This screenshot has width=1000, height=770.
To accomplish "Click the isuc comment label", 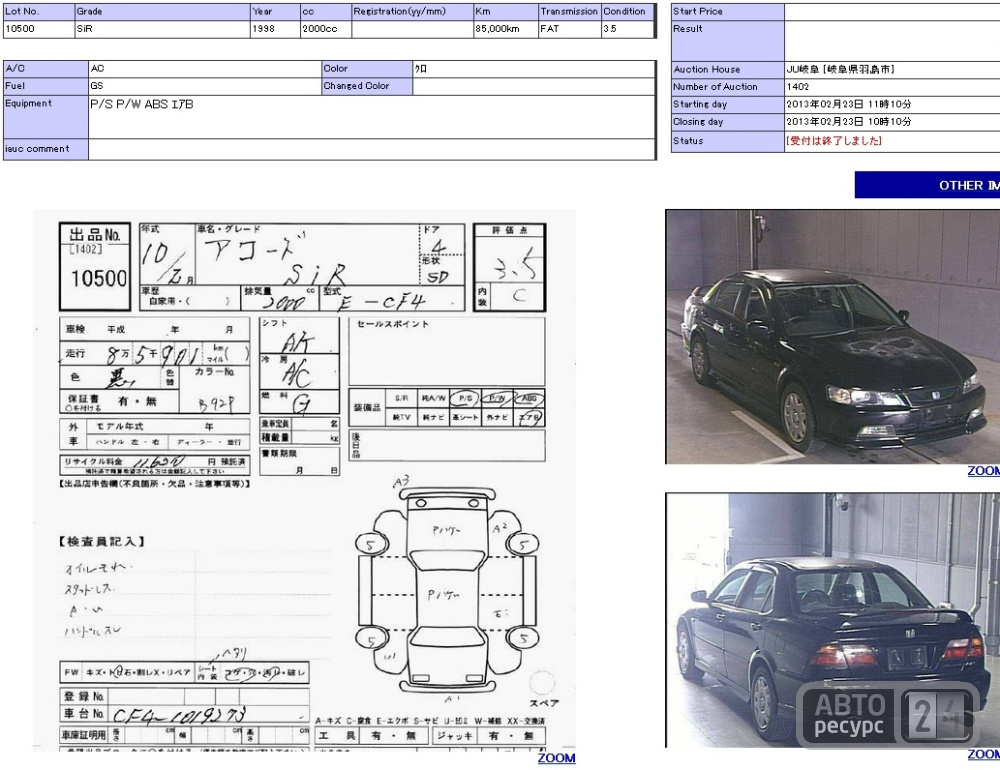I will tap(45, 148).
